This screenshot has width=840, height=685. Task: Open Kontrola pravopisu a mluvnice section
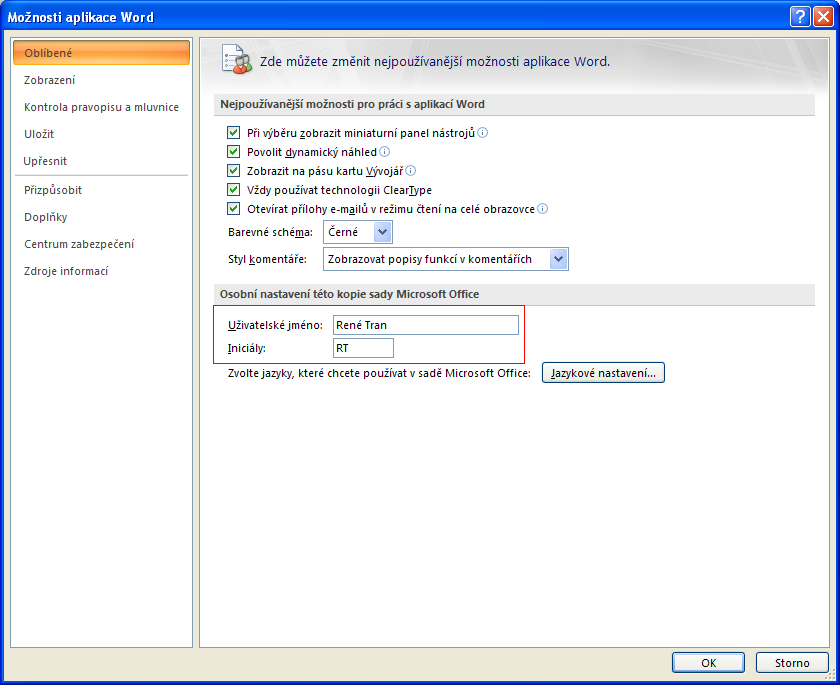click(101, 107)
